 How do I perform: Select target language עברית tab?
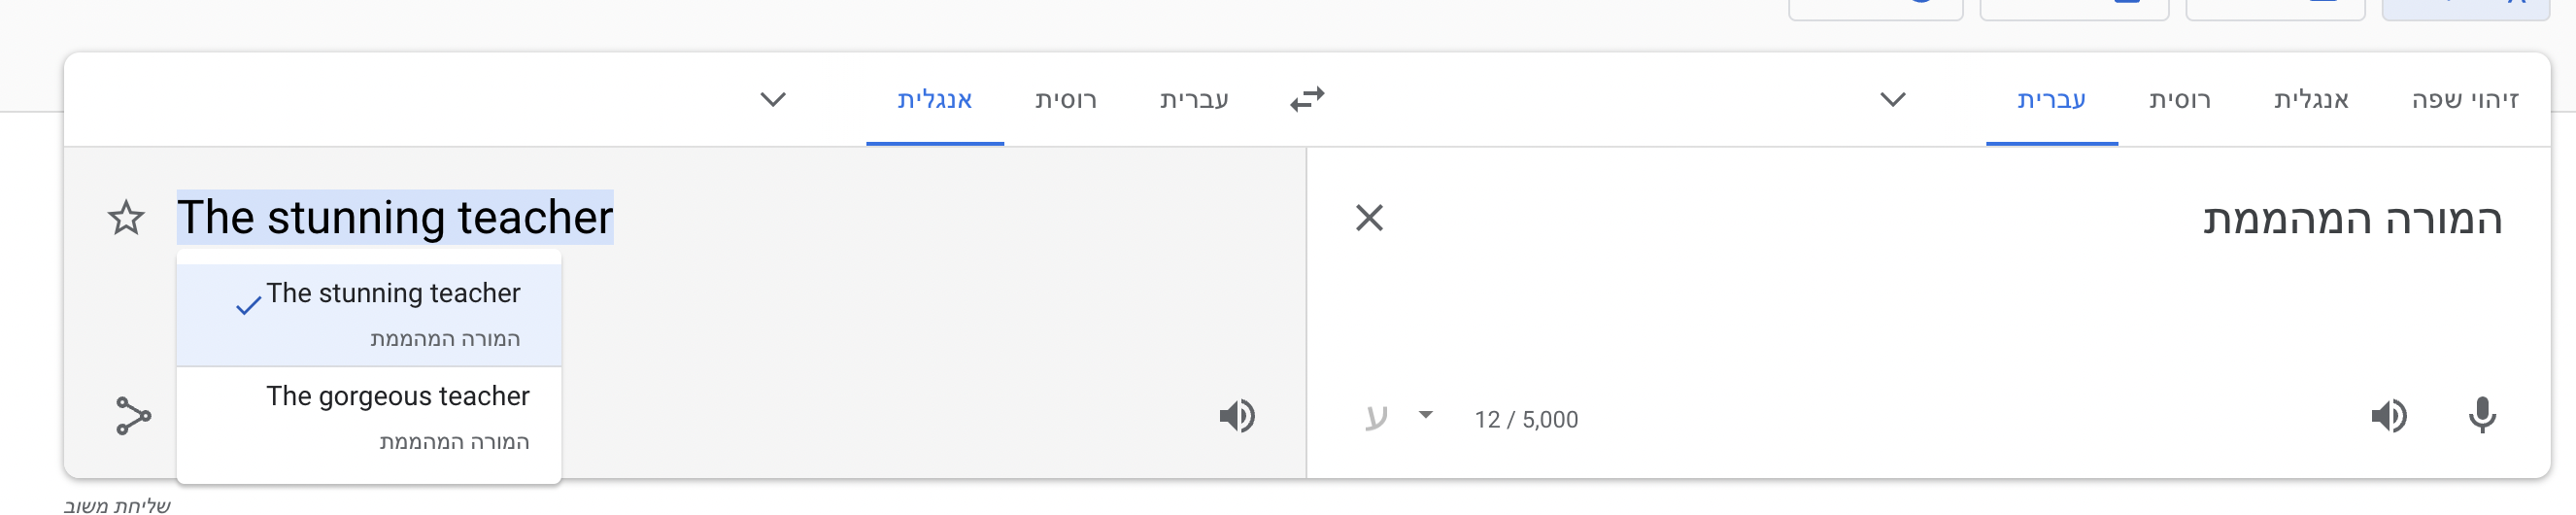pyautogui.click(x=1194, y=99)
